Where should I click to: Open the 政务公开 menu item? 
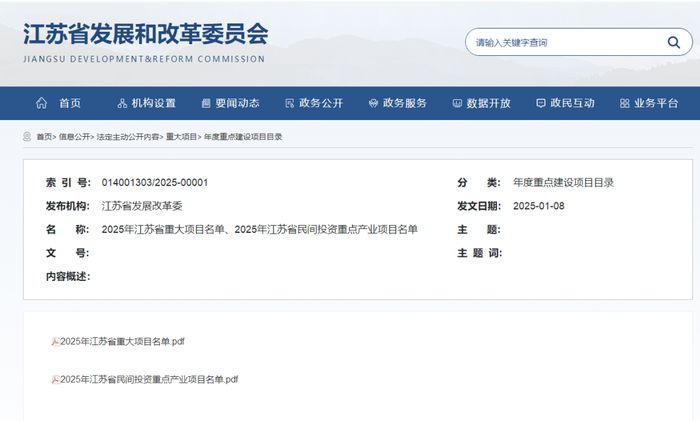click(321, 103)
